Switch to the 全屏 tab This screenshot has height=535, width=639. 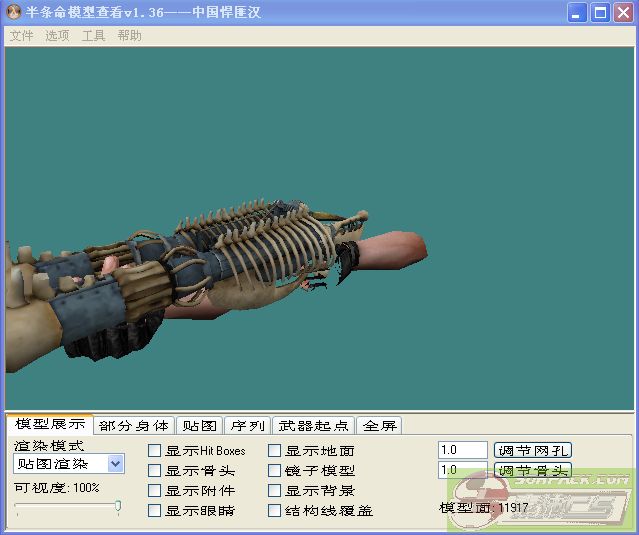click(x=379, y=426)
